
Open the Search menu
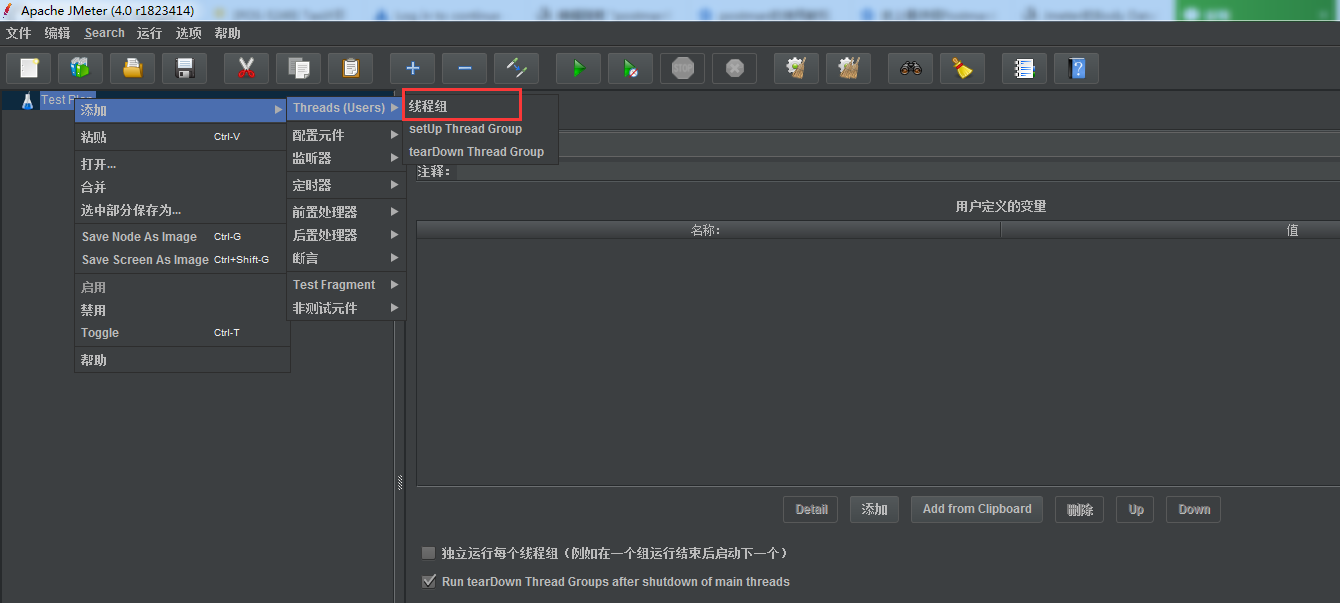click(105, 33)
